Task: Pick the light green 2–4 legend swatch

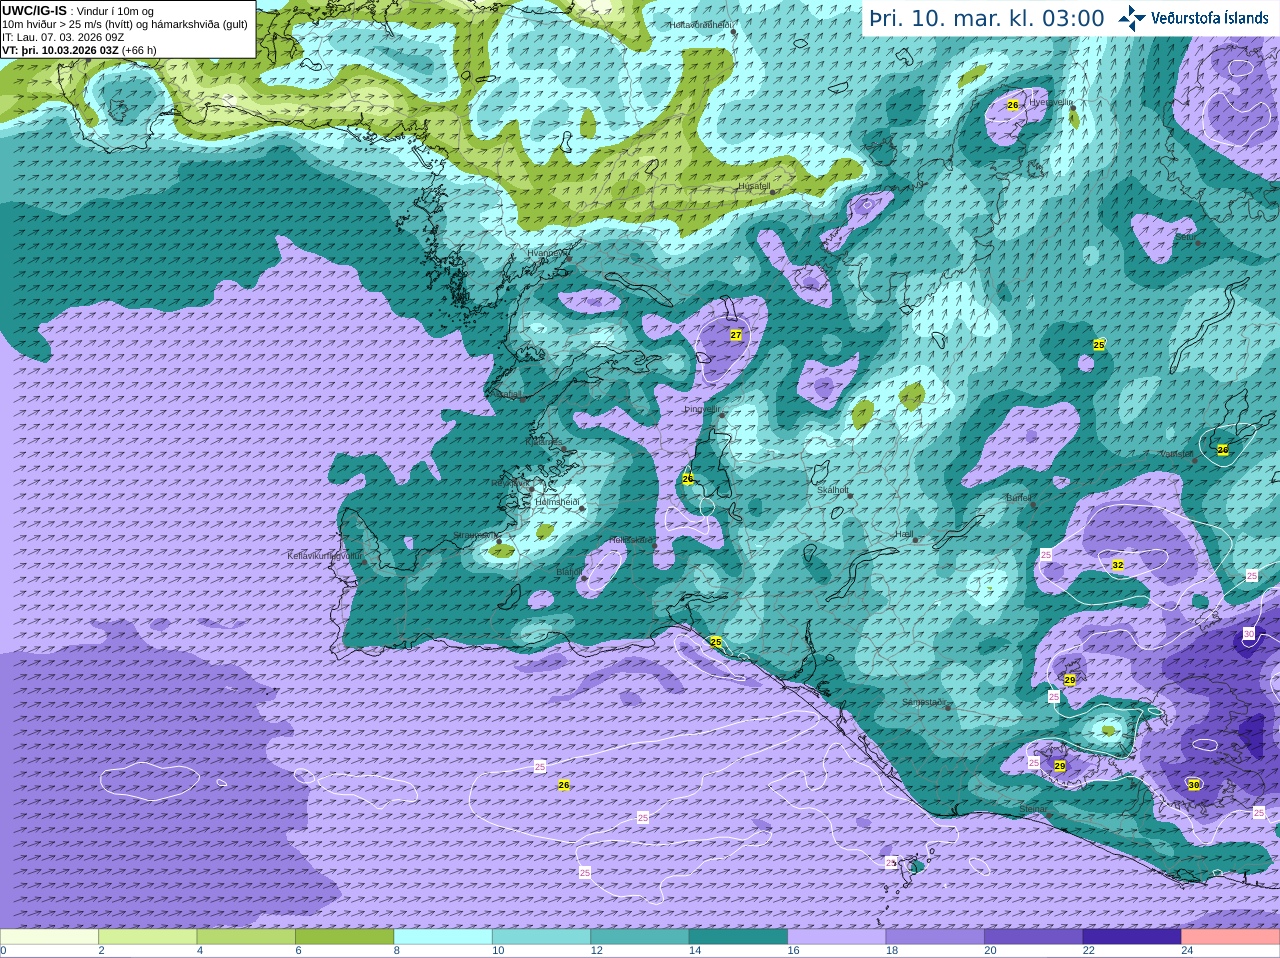Action: point(148,937)
